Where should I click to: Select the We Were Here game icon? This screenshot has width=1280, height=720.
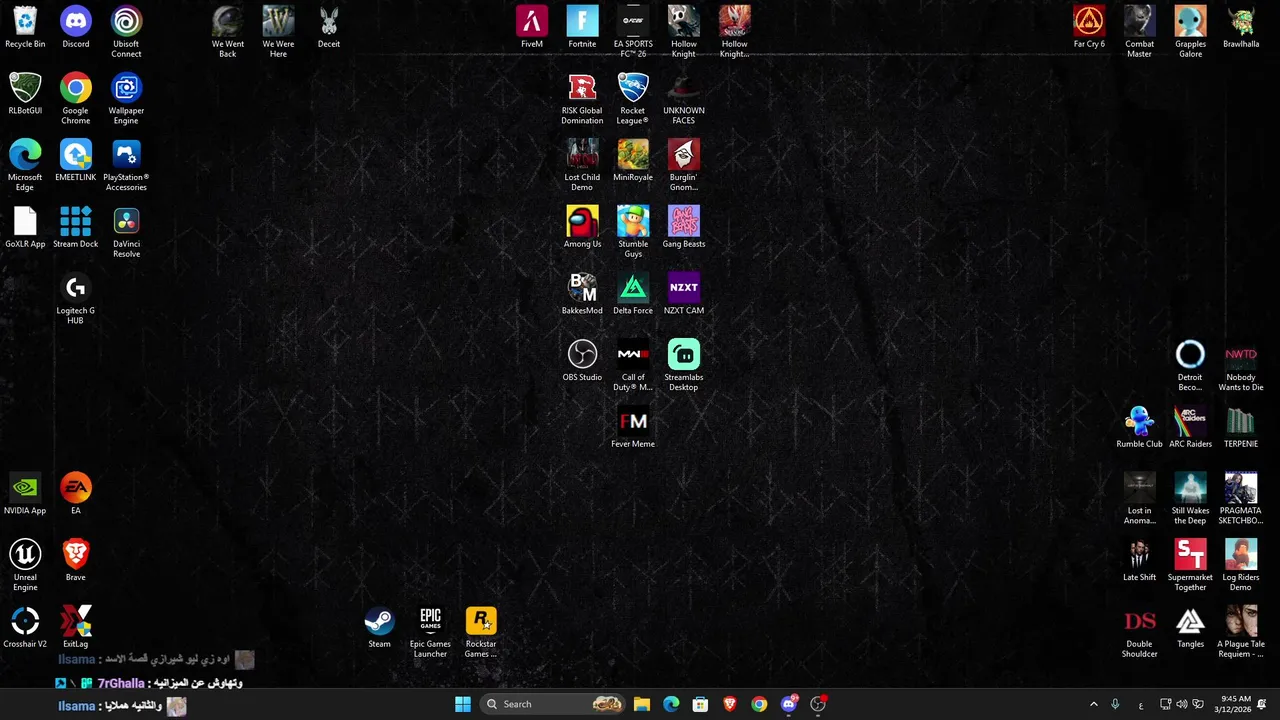point(279,32)
